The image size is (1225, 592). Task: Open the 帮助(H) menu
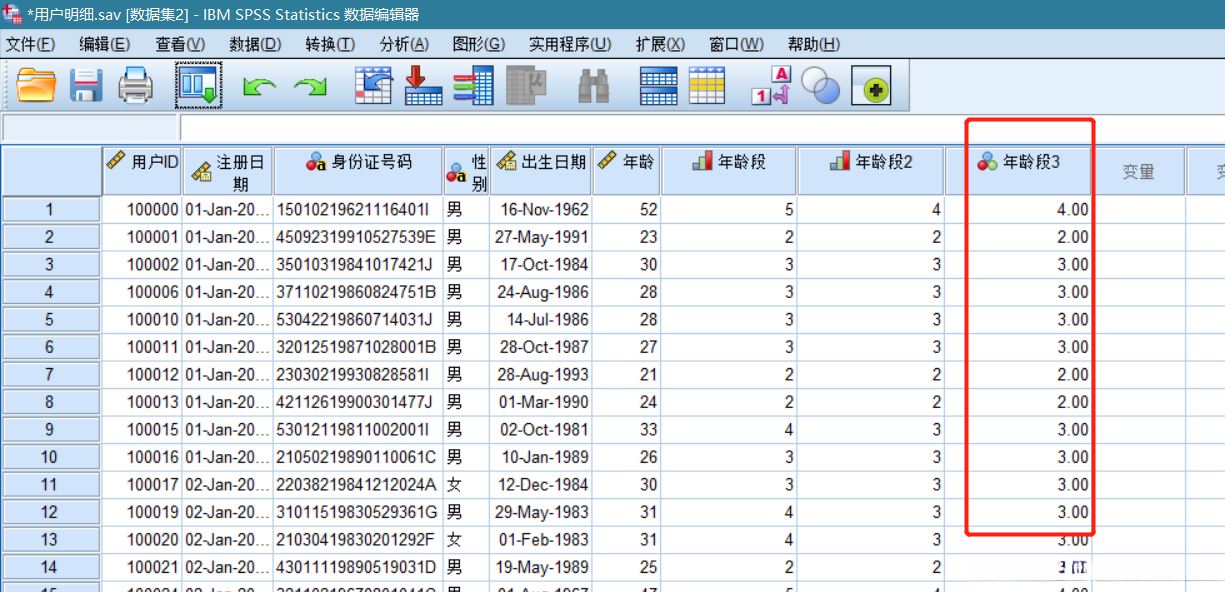click(814, 44)
